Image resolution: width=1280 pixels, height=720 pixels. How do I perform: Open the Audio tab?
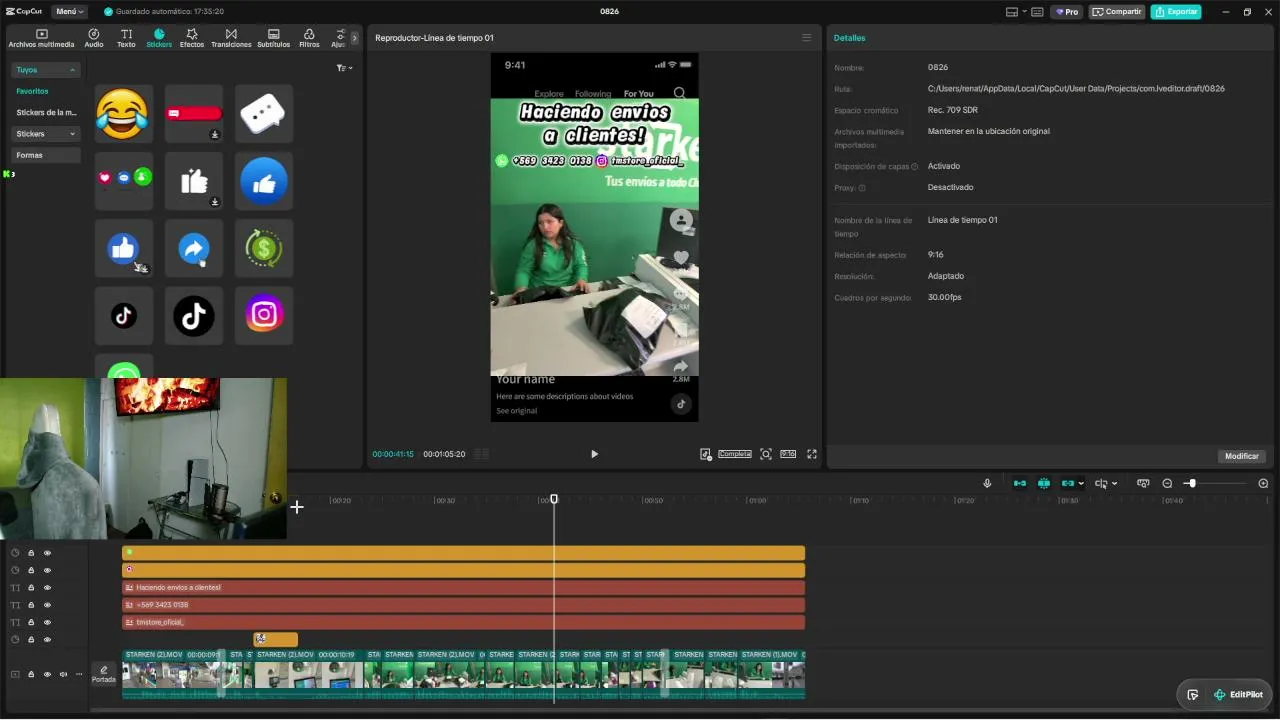tap(94, 39)
